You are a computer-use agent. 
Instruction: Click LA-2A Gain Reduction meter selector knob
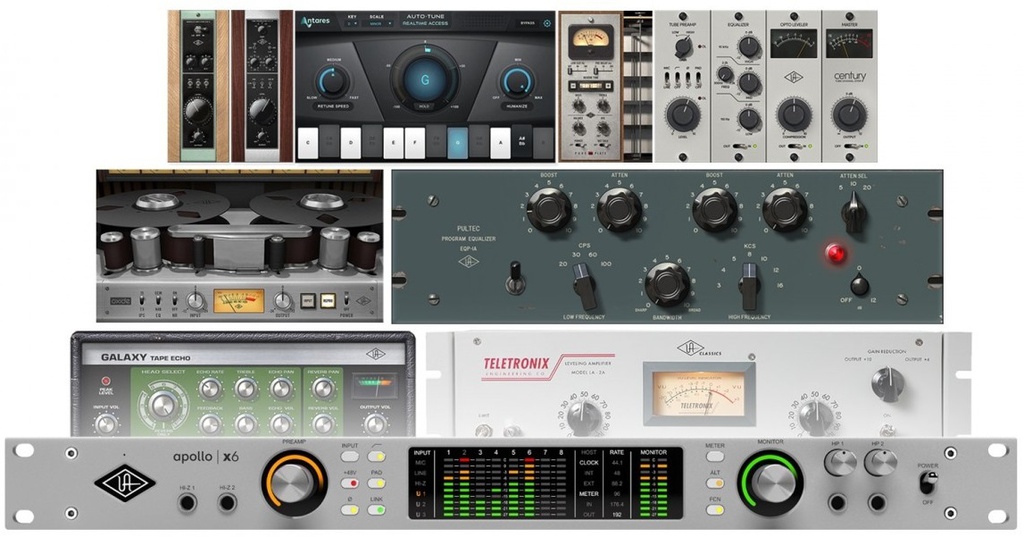click(x=888, y=383)
